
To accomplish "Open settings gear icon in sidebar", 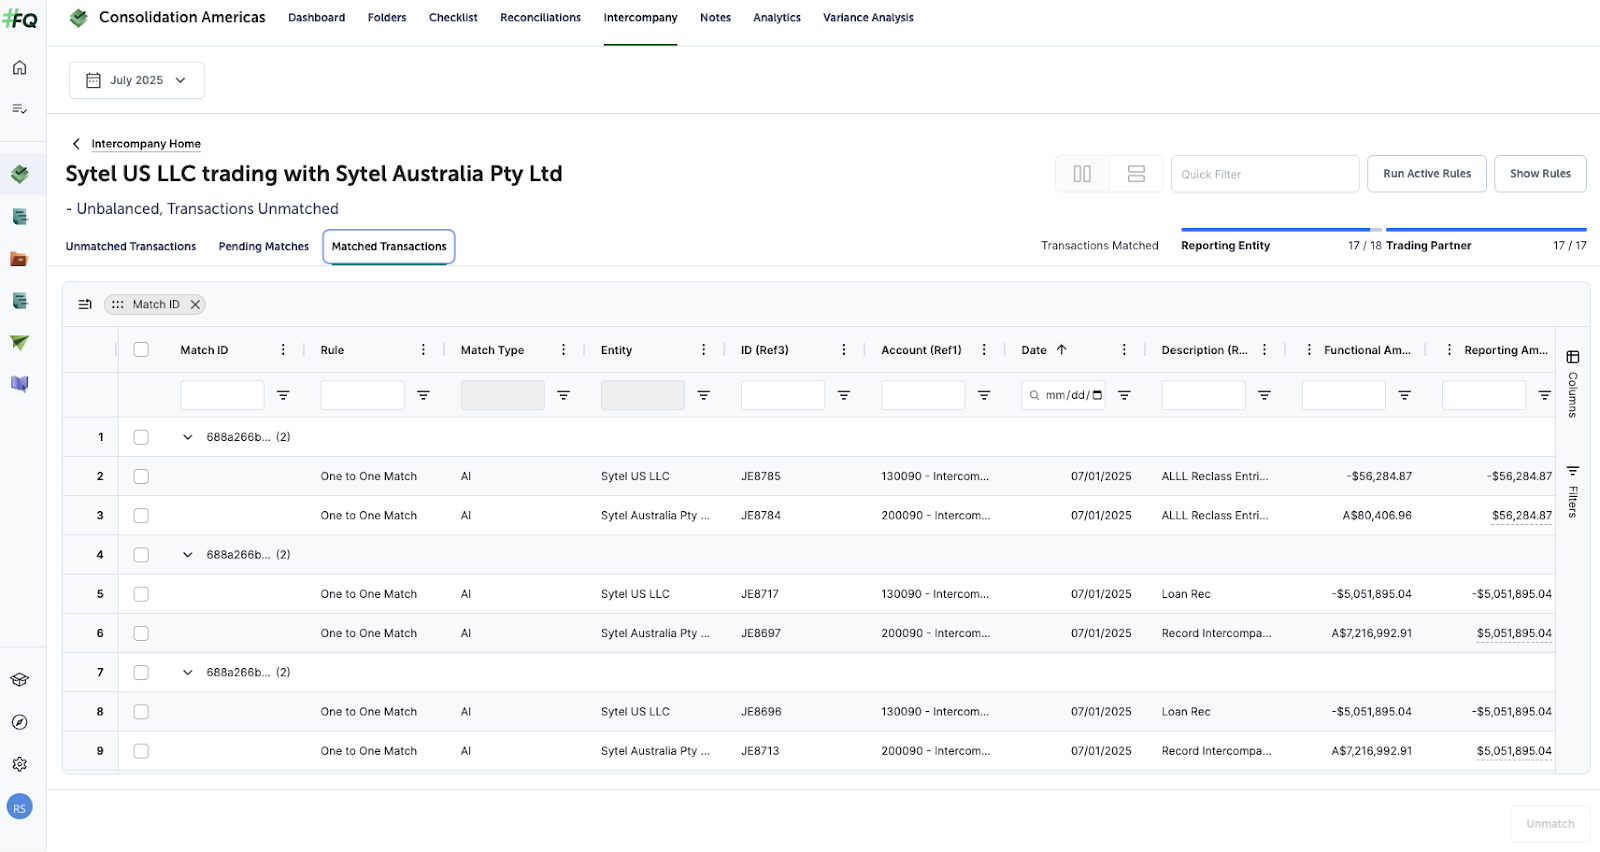I will [x=19, y=764].
